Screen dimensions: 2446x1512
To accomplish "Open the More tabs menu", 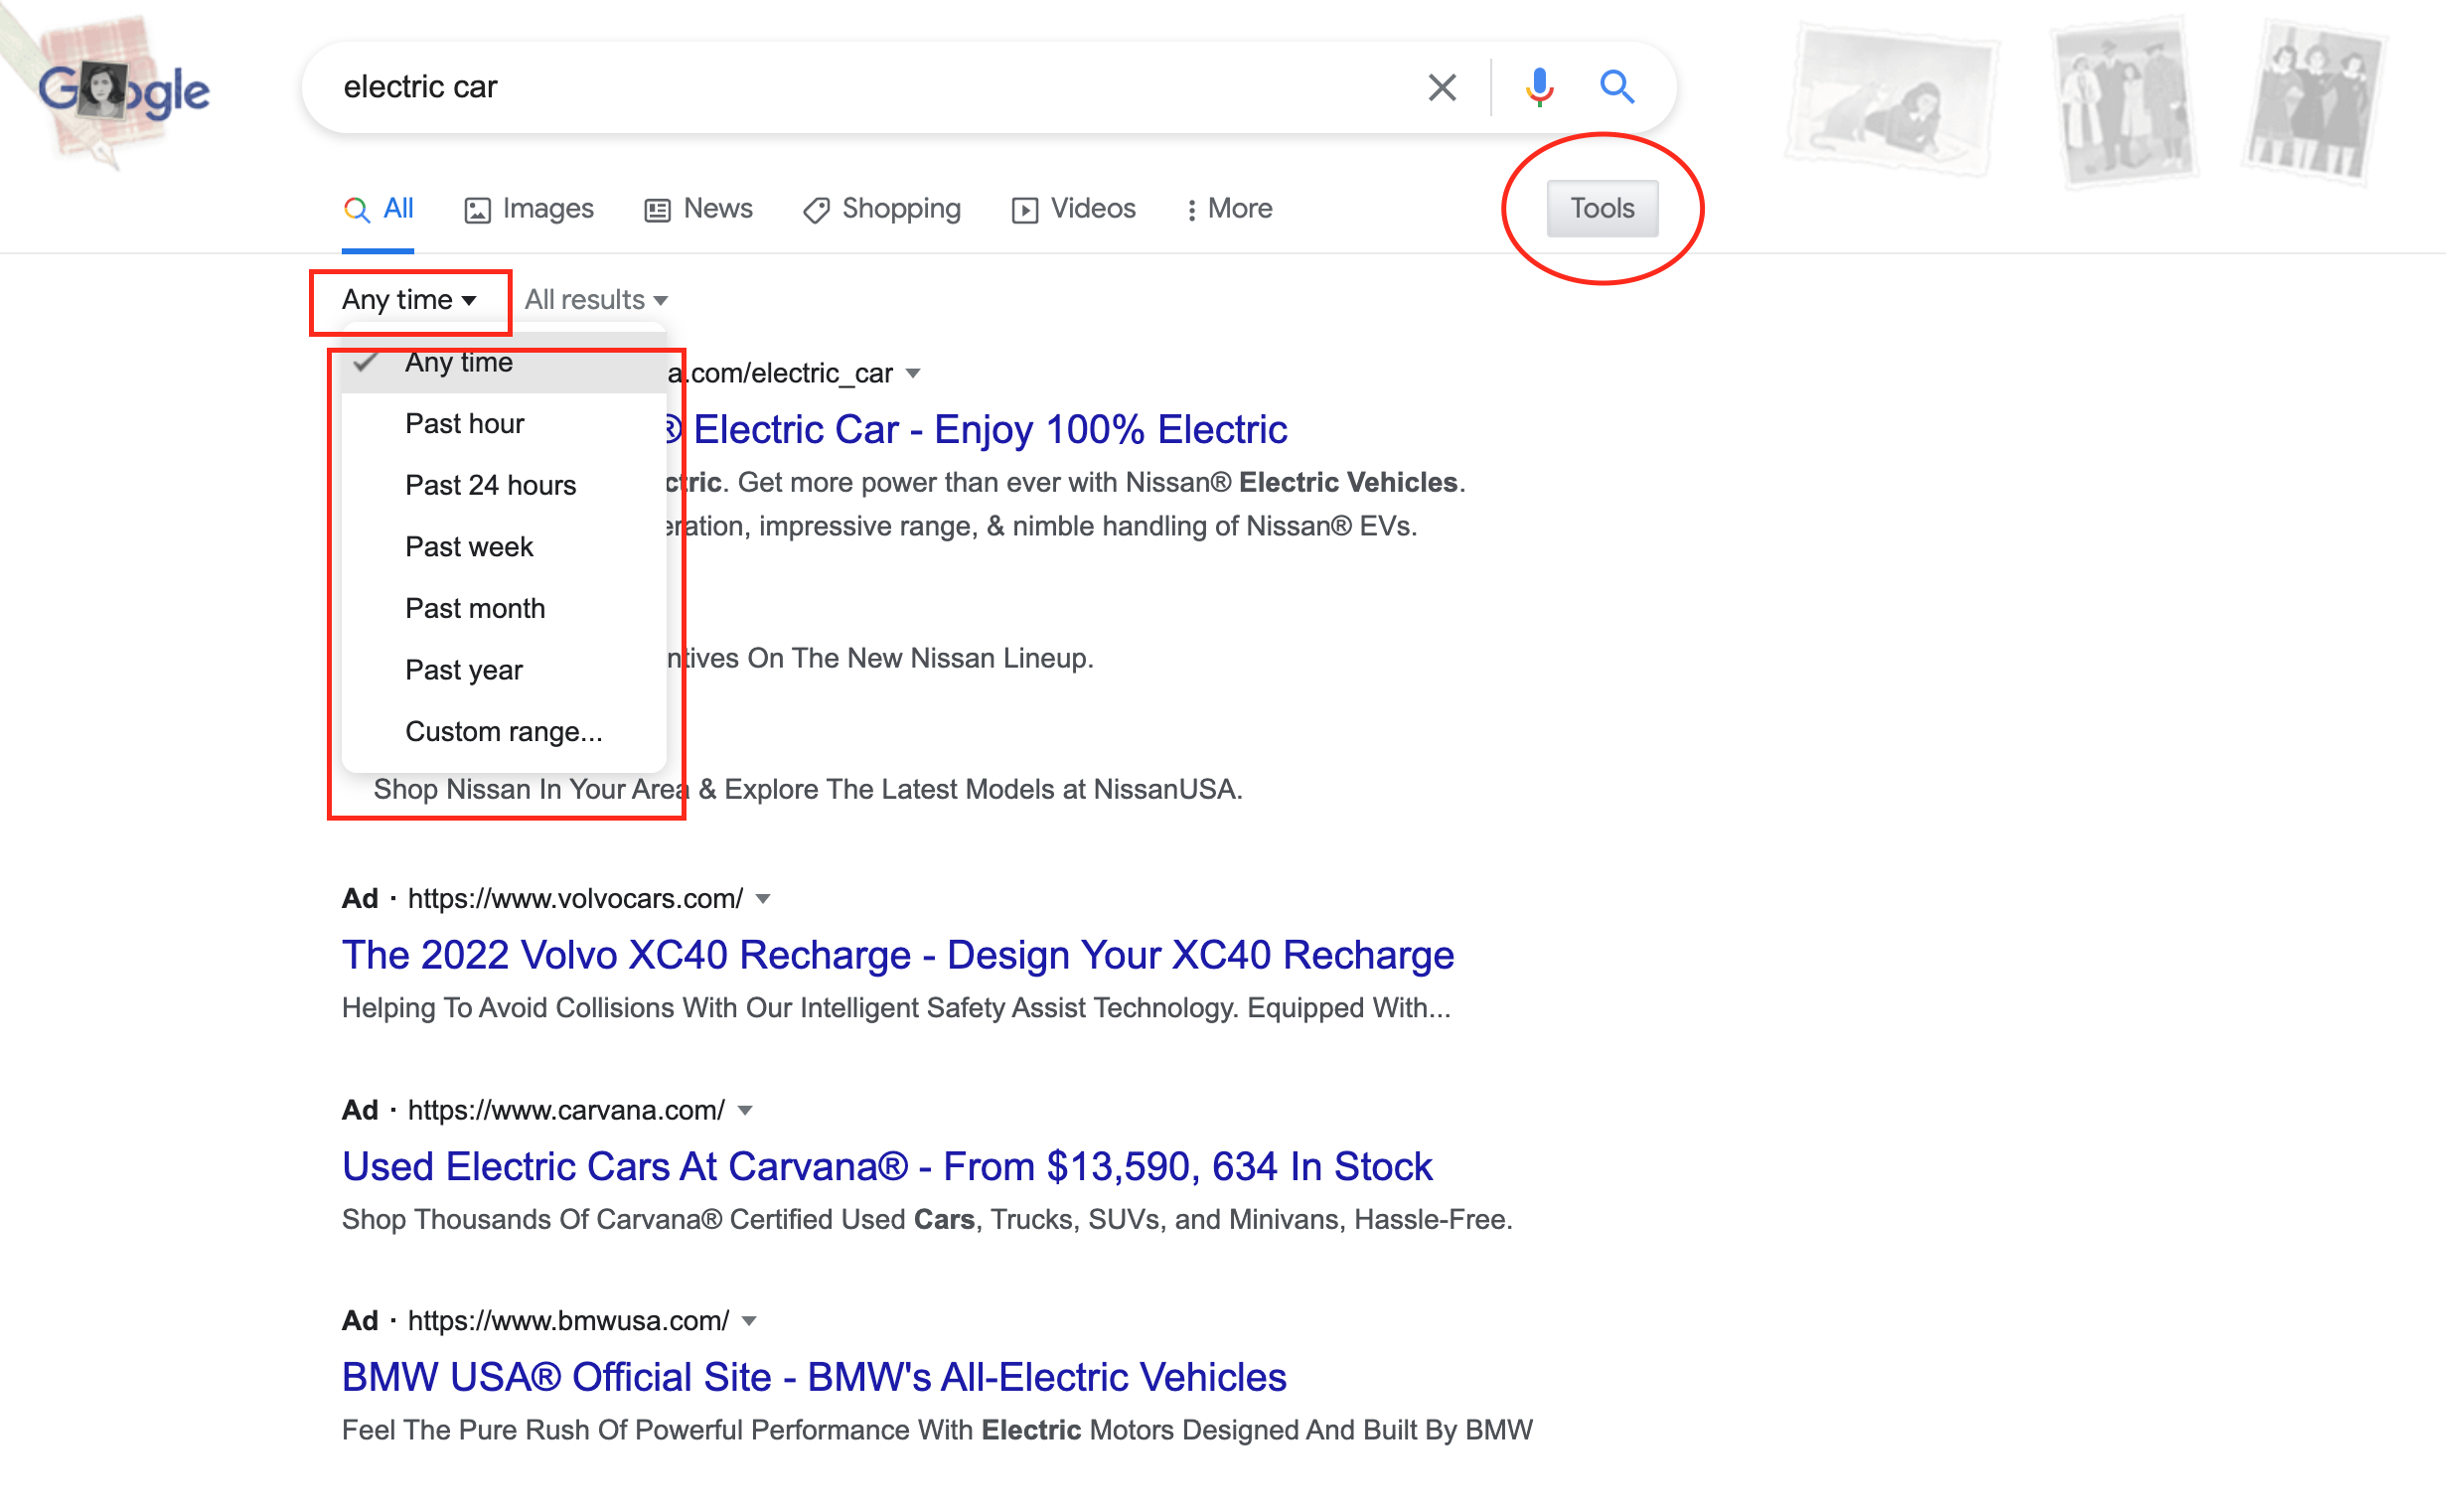I will click(x=1228, y=209).
